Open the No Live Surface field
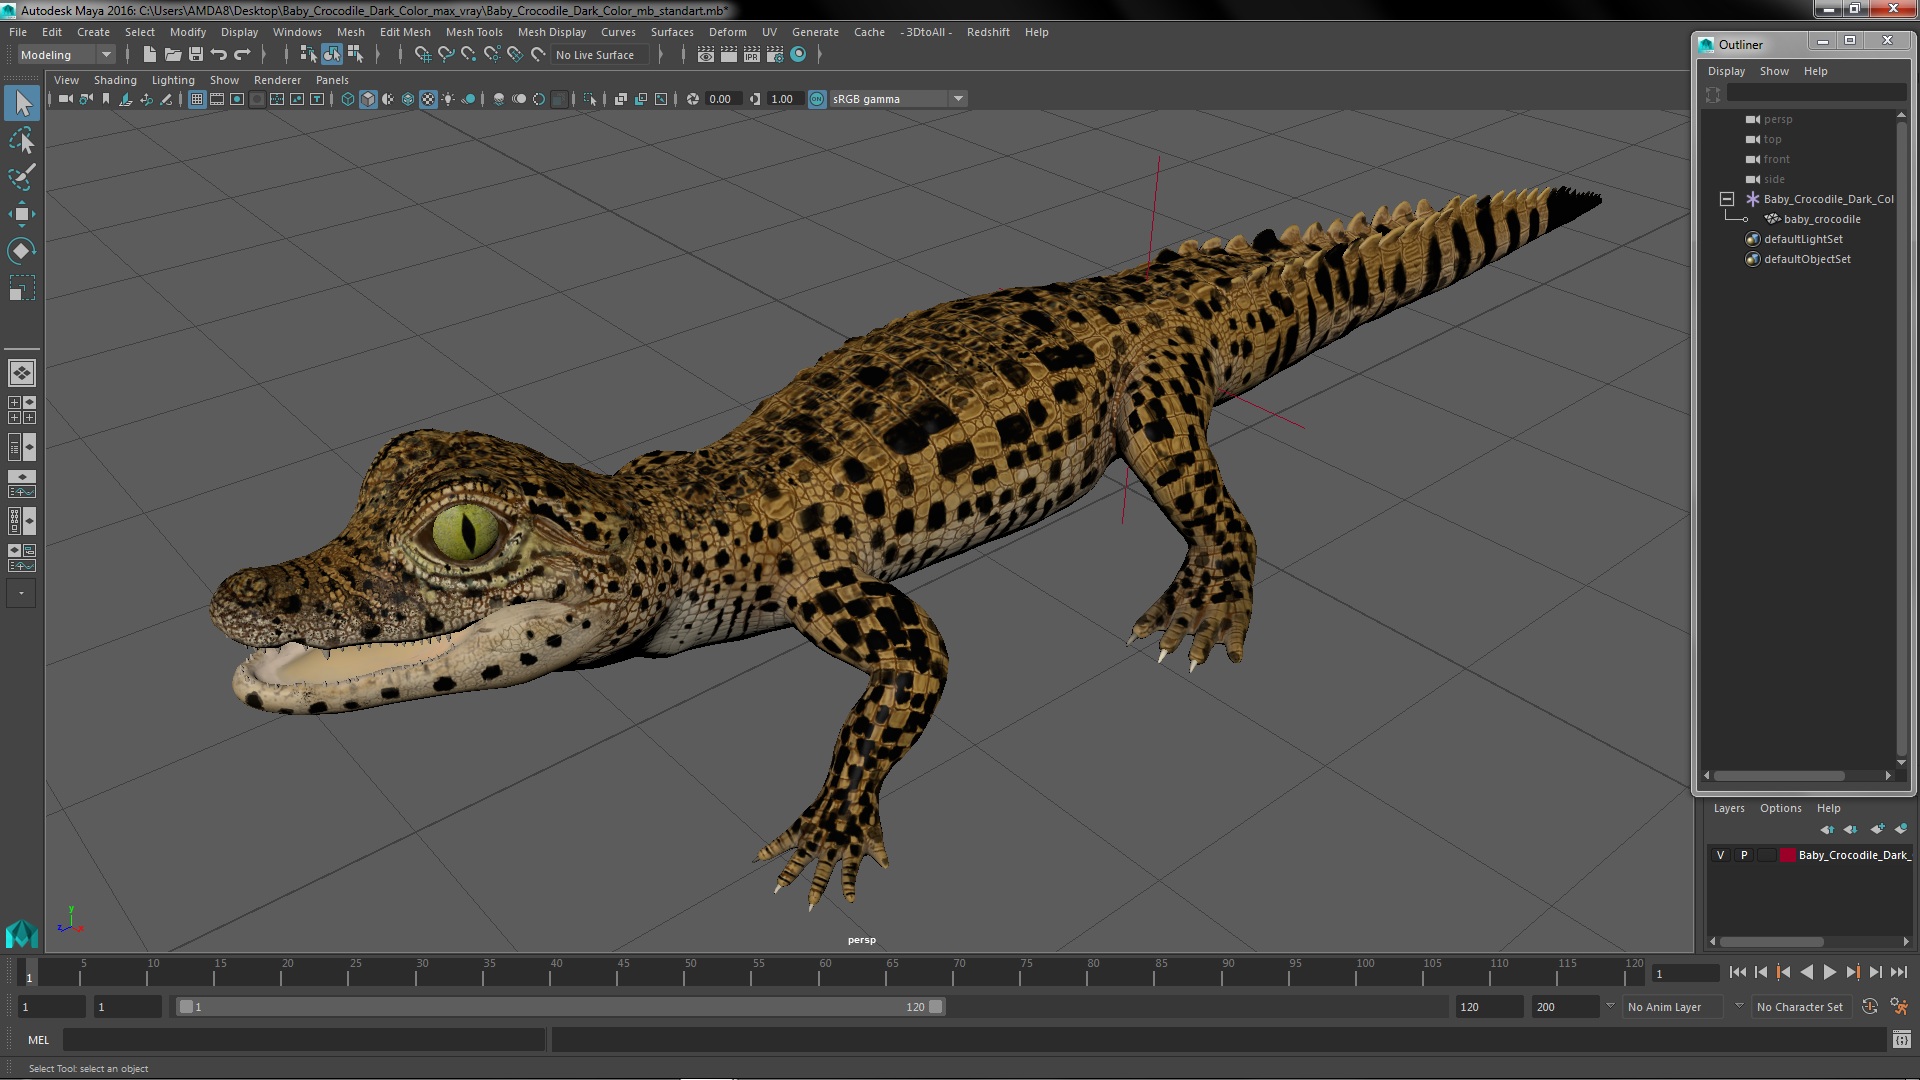This screenshot has height=1080, width=1920. 600,55
